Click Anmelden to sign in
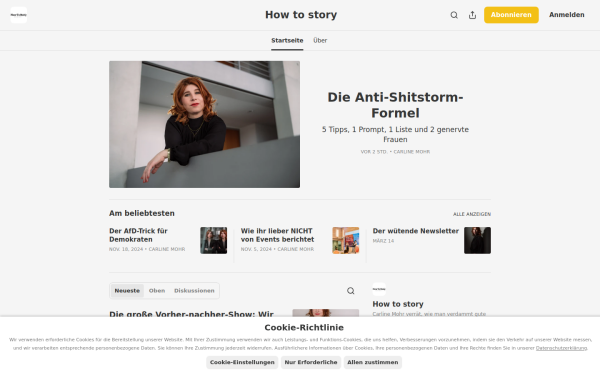The image size is (600, 375). click(x=566, y=15)
